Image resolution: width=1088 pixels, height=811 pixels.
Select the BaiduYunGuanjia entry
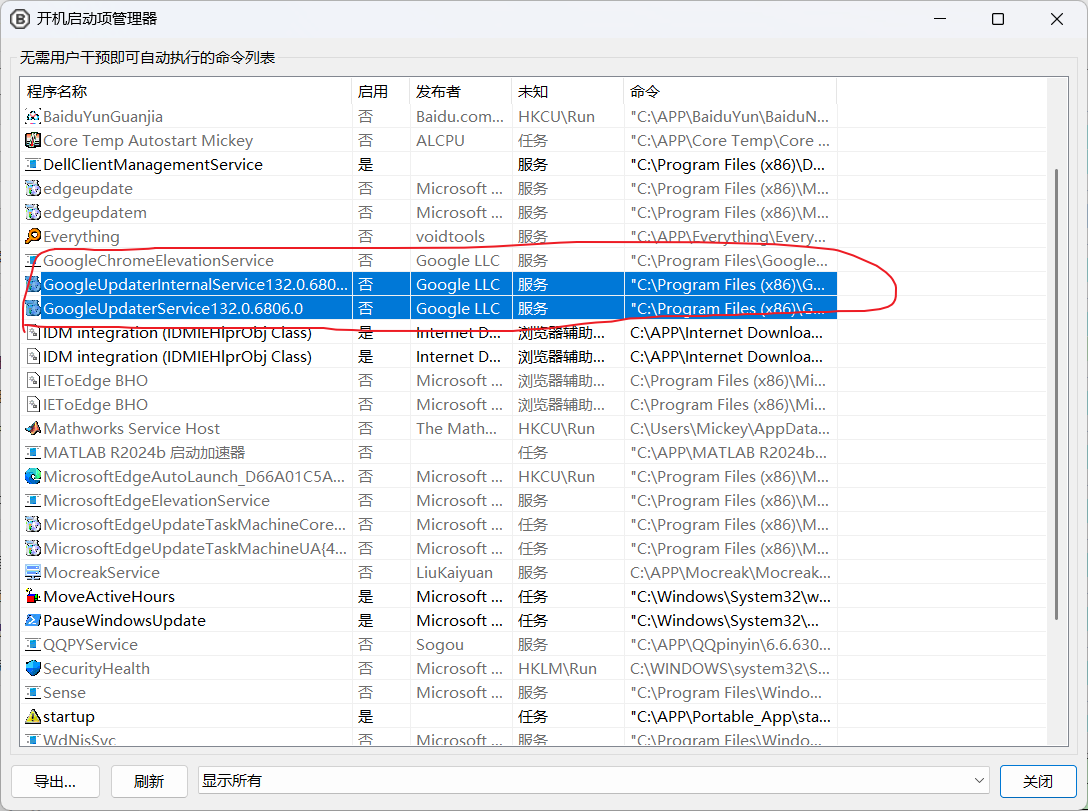coord(103,117)
